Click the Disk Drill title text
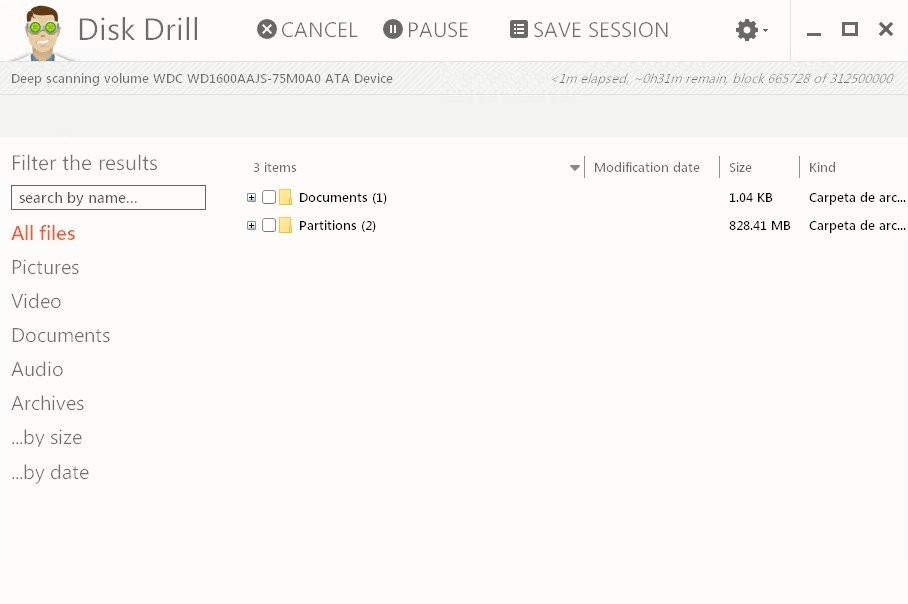Viewport: 908px width, 604px height. (x=138, y=30)
